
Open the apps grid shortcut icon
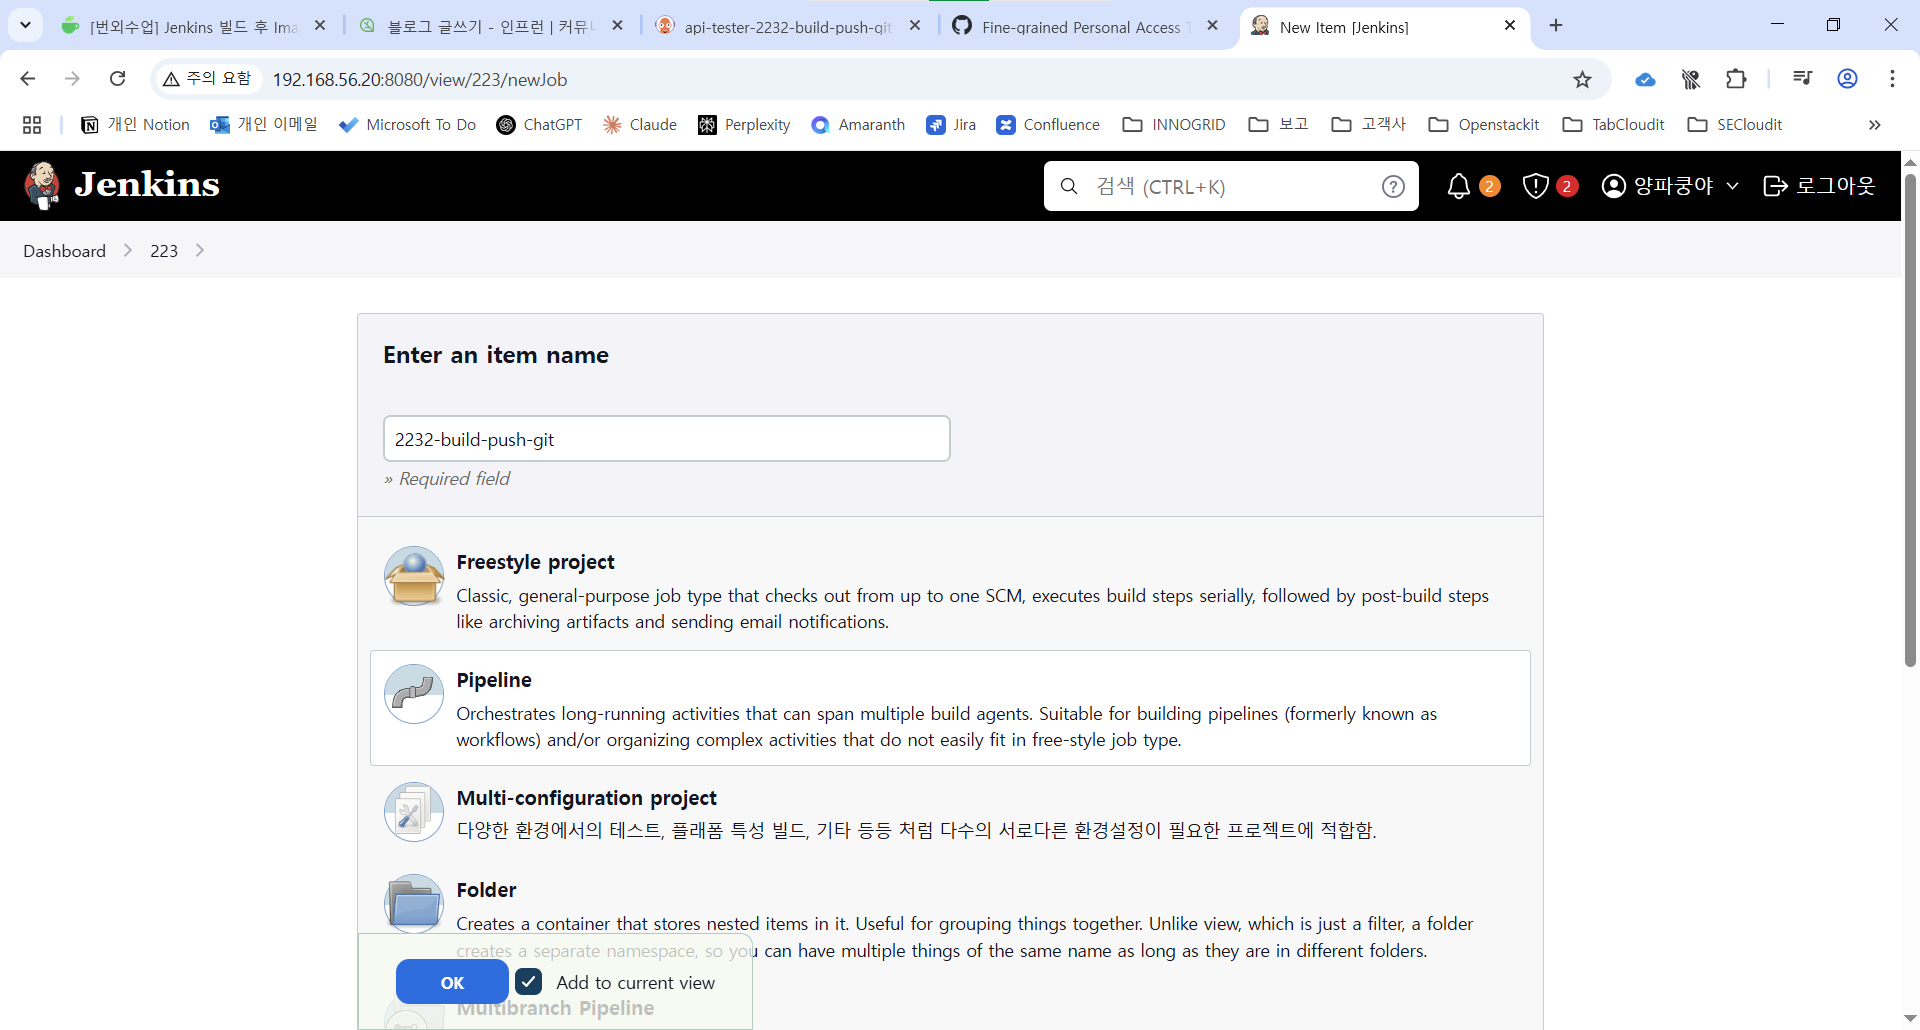32,125
